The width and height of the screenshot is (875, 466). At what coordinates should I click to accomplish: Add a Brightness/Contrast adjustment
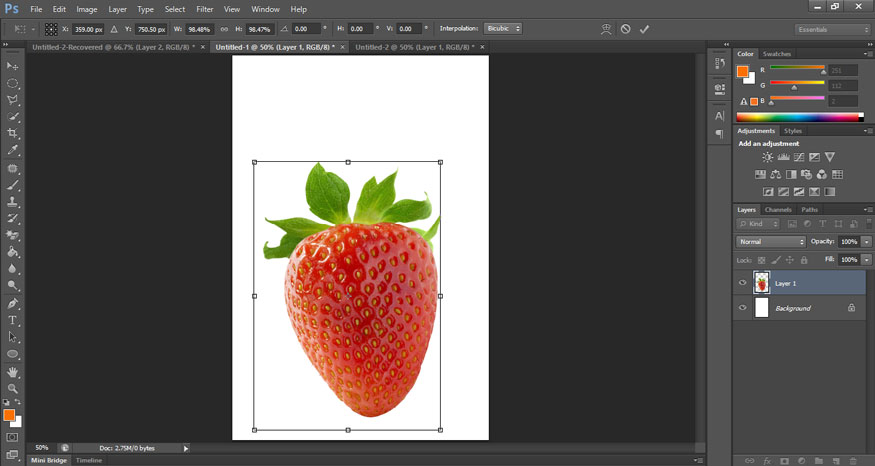click(767, 157)
